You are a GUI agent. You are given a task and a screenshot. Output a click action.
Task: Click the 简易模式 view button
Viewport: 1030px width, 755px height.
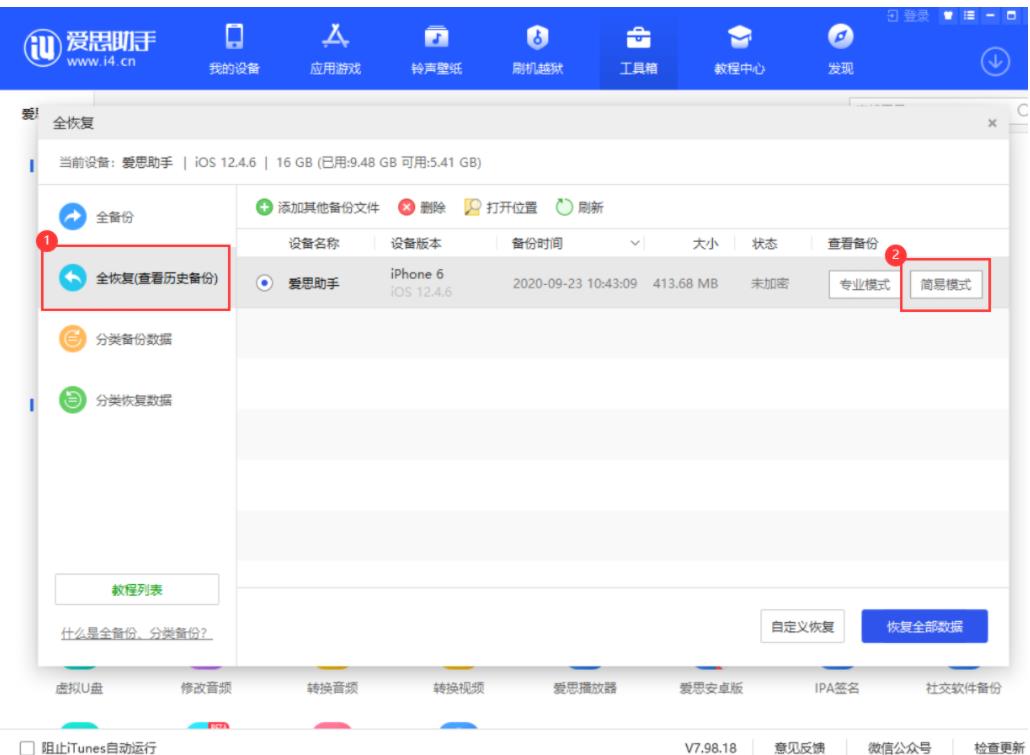tap(945, 284)
